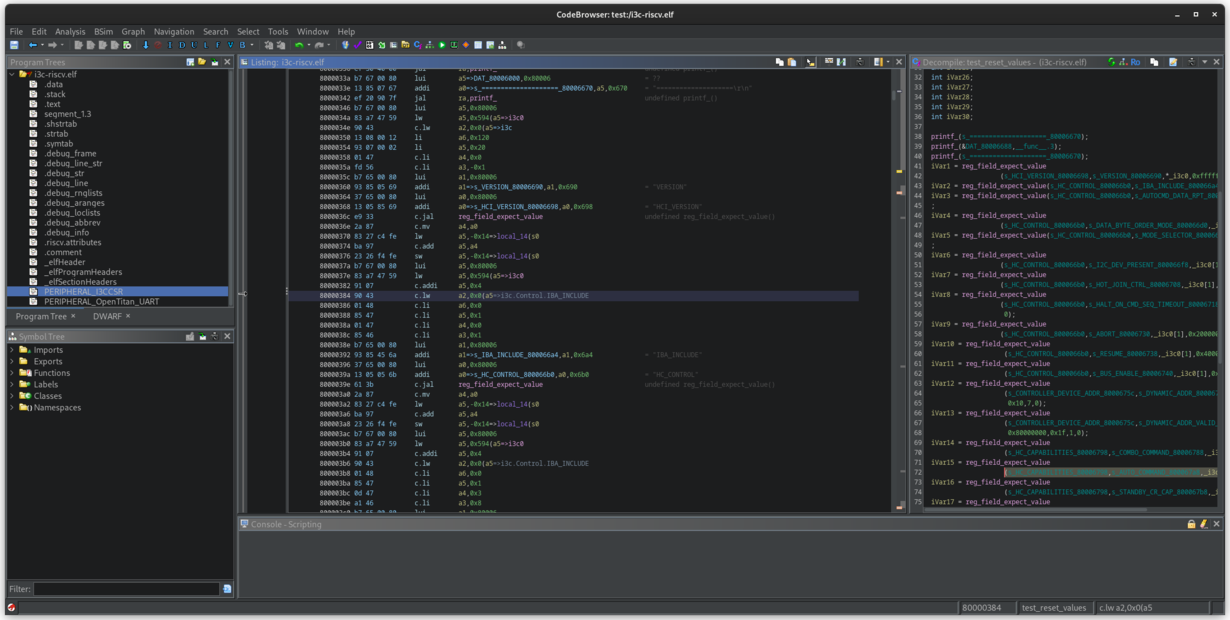The image size is (1230, 620).
Task: Click the Save Program disk icon
Action: point(14,45)
